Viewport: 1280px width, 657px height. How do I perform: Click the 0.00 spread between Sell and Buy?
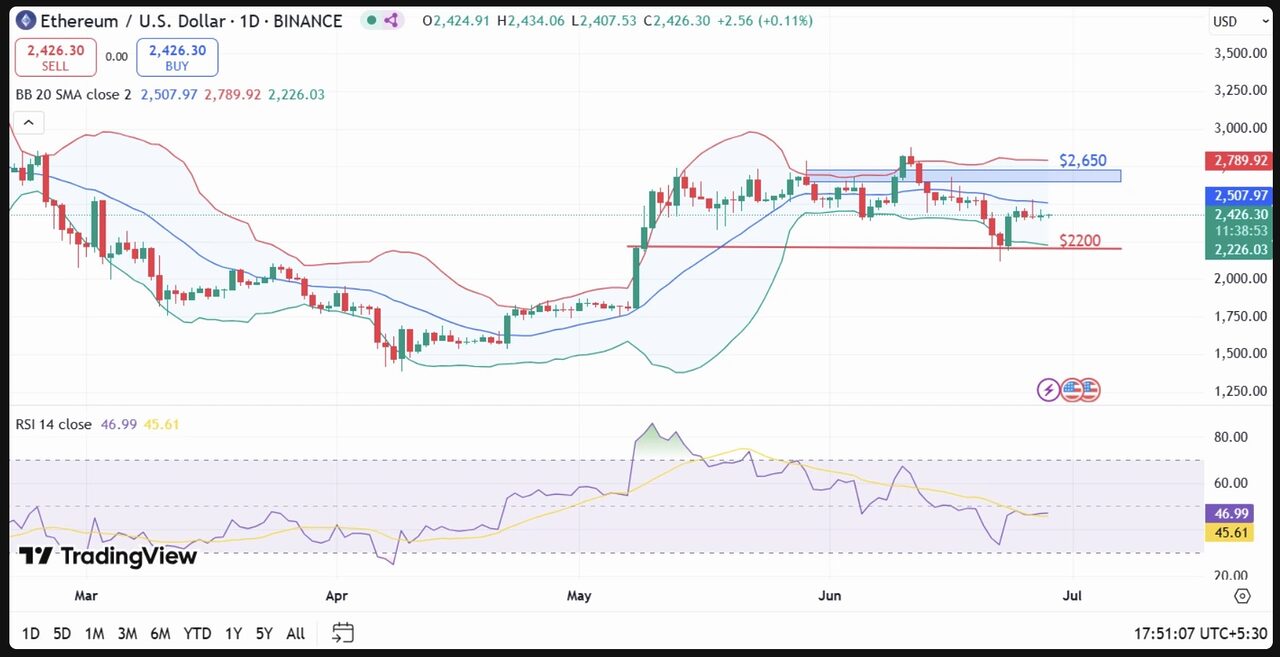pyautogui.click(x=117, y=57)
